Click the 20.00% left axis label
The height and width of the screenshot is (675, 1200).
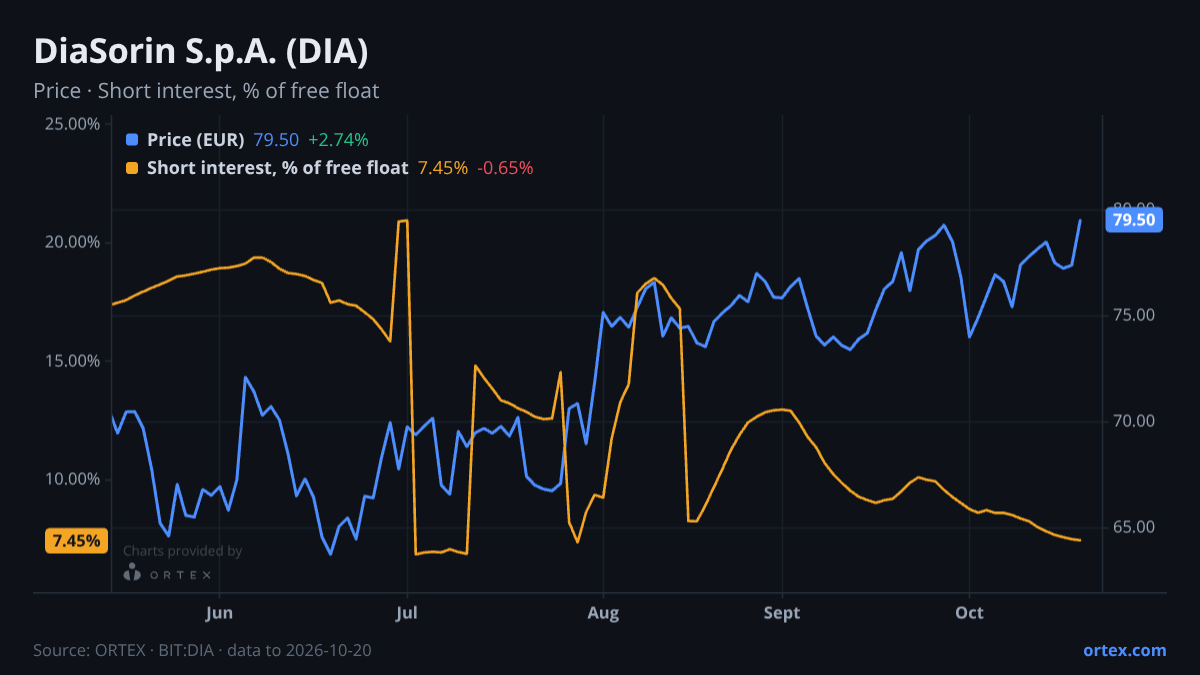[x=73, y=242]
